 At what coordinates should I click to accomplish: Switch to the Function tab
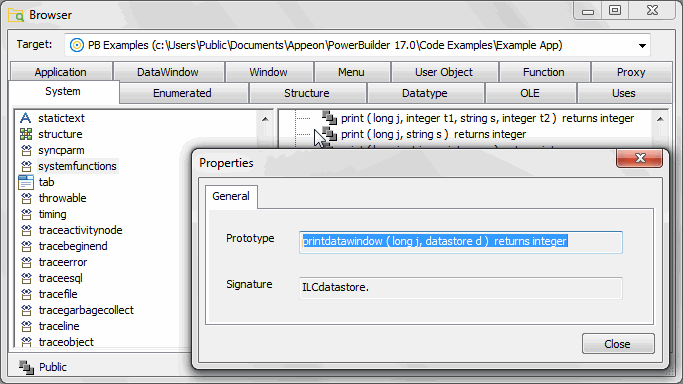[544, 72]
